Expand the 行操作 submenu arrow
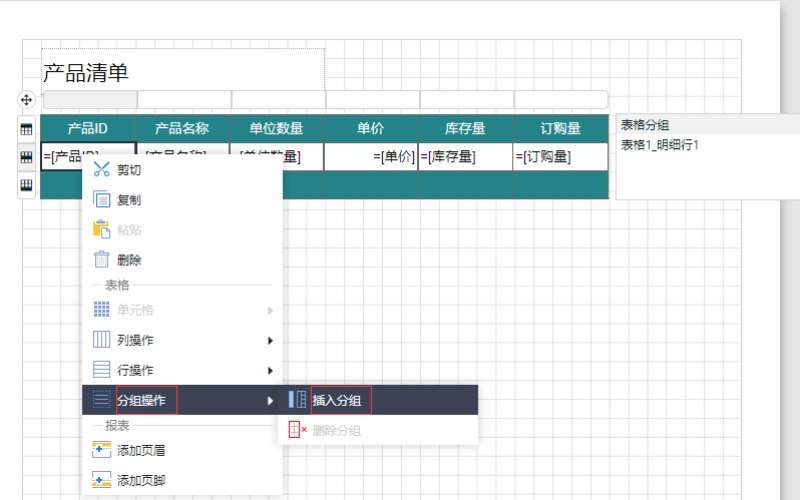The width and height of the screenshot is (800, 500). click(x=270, y=370)
